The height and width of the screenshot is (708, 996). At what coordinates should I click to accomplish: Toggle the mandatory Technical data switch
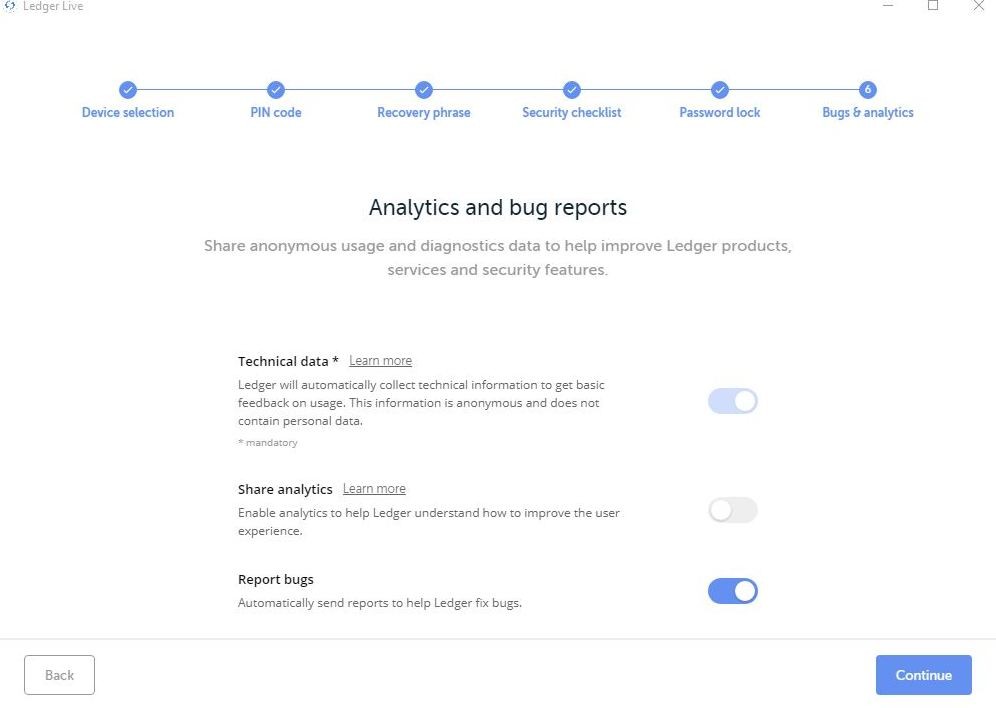(732, 401)
